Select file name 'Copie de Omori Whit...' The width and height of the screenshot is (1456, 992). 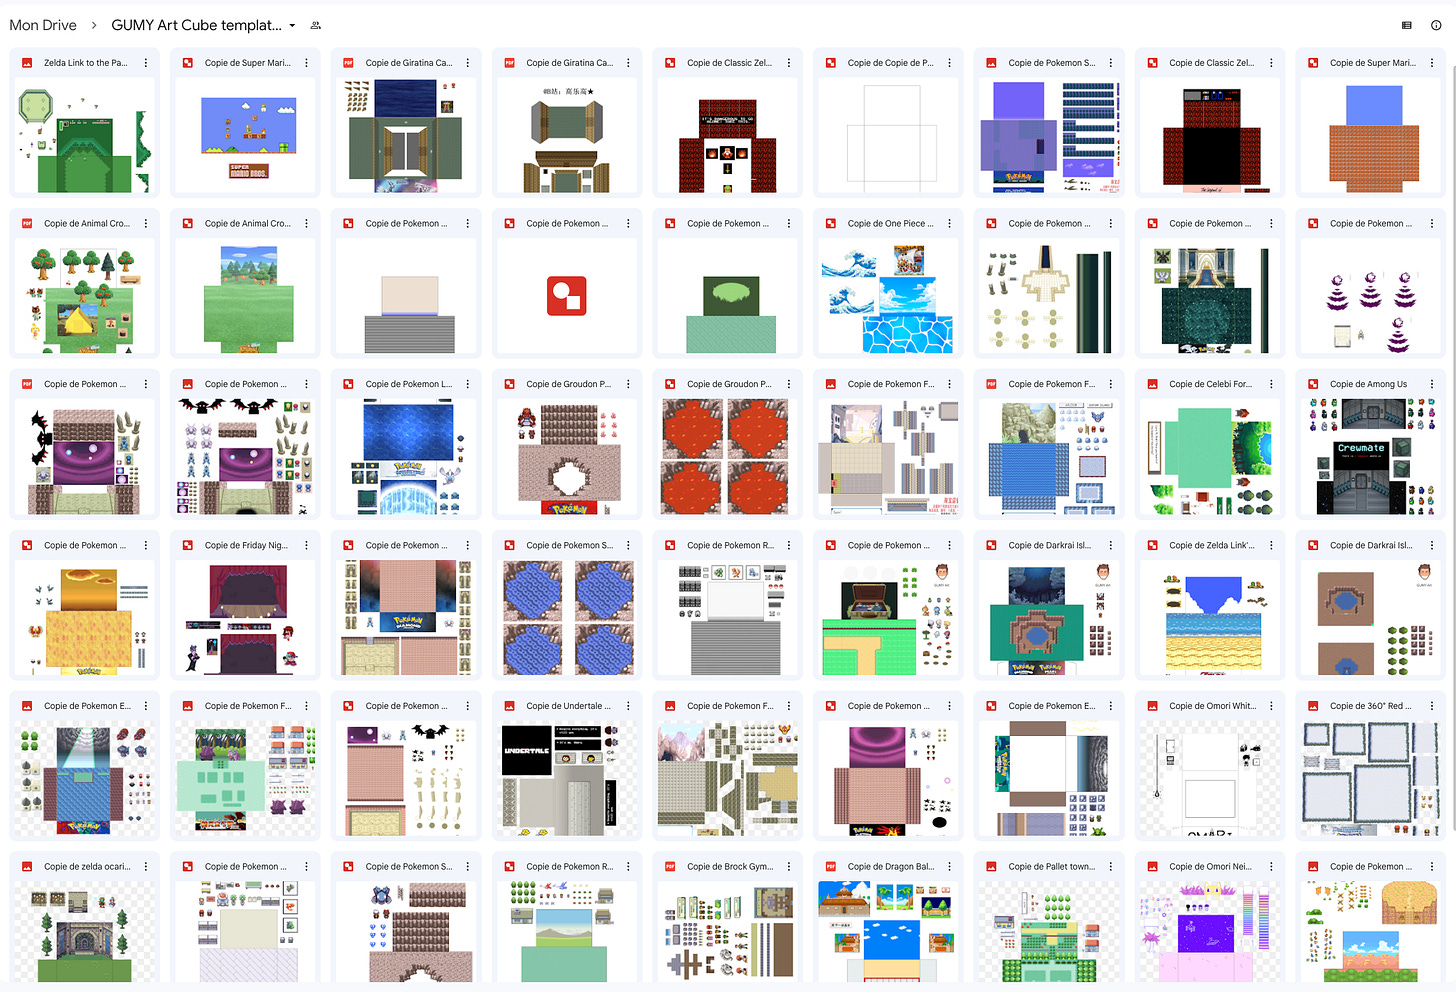coord(1212,706)
